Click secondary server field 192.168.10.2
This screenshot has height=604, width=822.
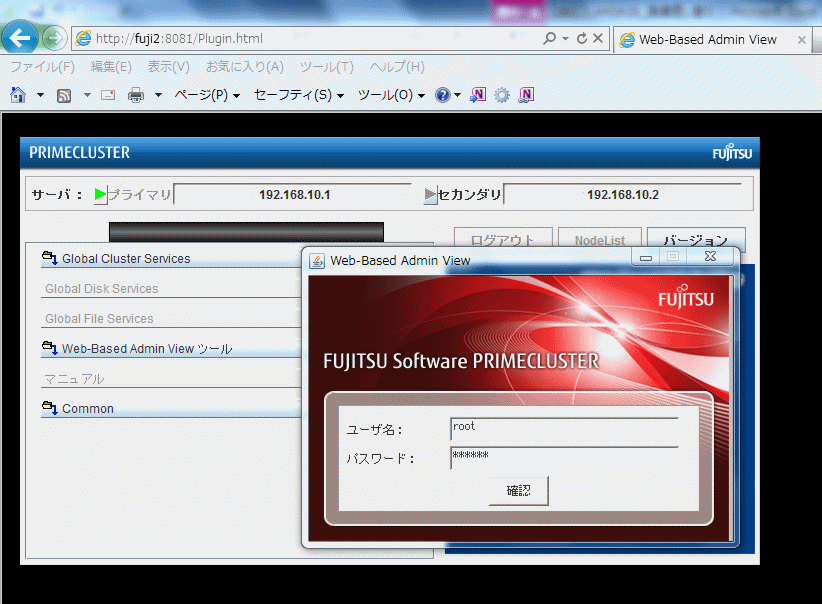point(623,195)
